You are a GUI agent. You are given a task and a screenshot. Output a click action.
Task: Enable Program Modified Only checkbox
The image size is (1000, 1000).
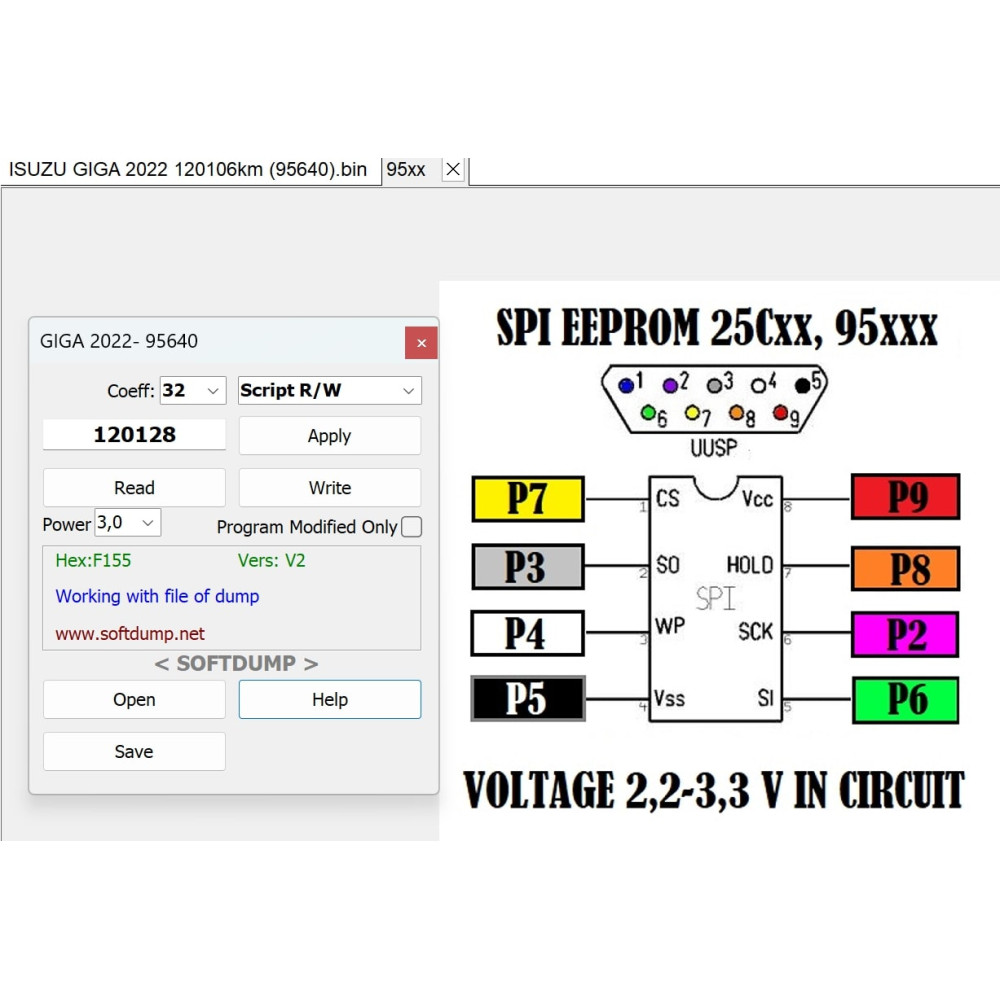point(411,527)
